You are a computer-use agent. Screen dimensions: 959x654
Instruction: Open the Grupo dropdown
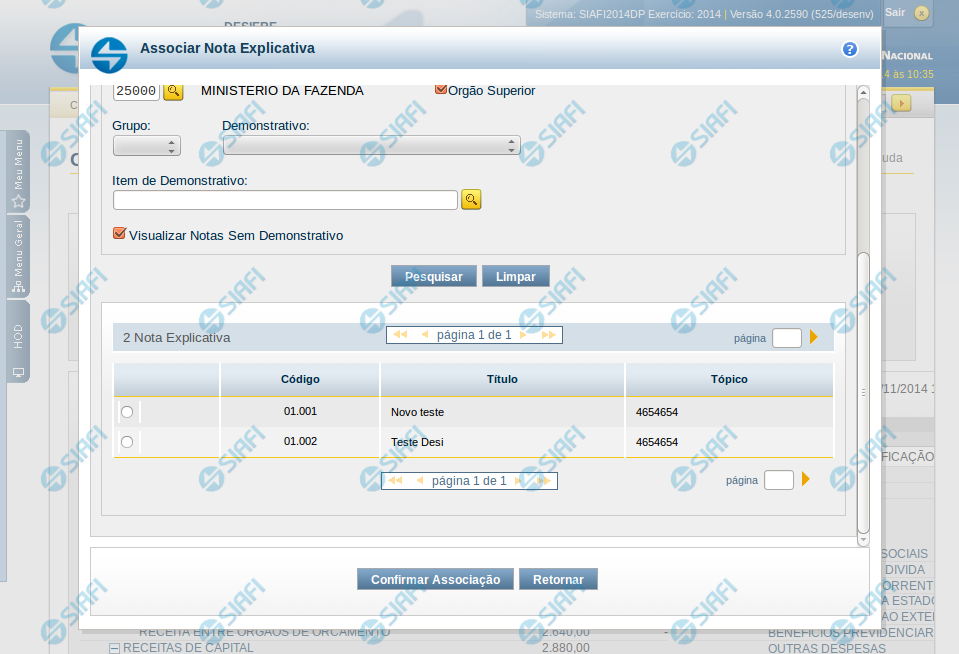(x=146, y=146)
